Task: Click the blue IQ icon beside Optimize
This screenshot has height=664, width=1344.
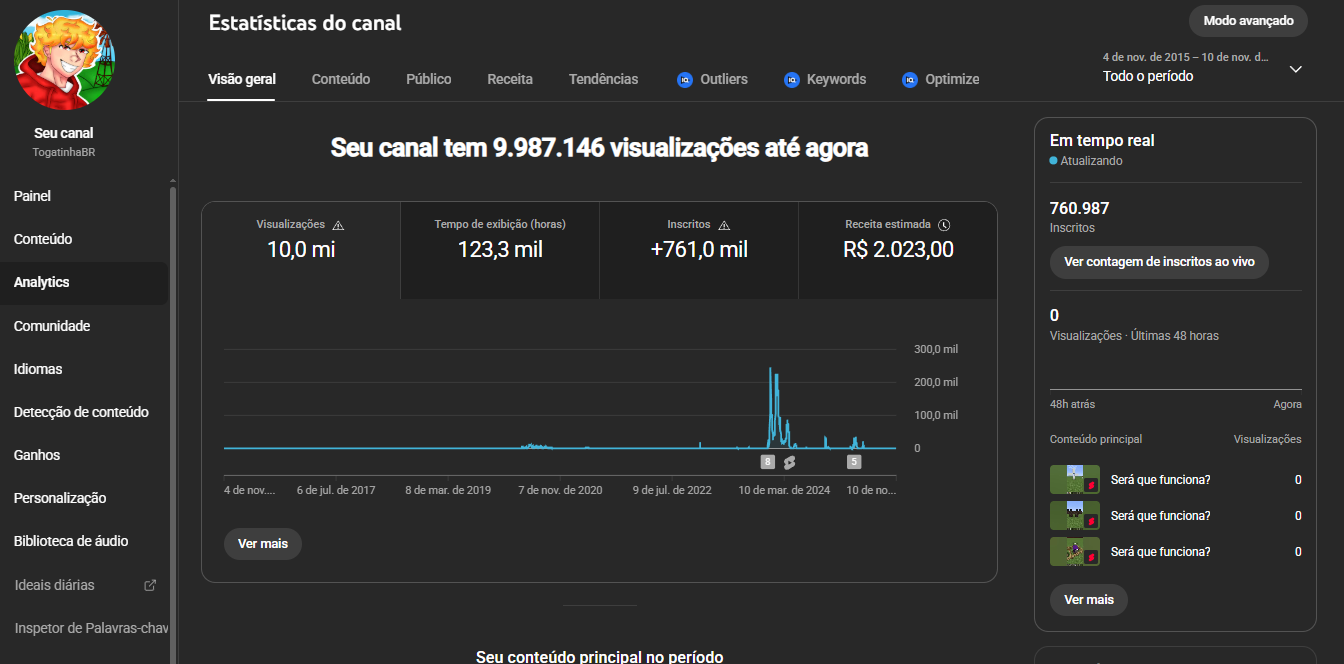Action: click(x=910, y=80)
